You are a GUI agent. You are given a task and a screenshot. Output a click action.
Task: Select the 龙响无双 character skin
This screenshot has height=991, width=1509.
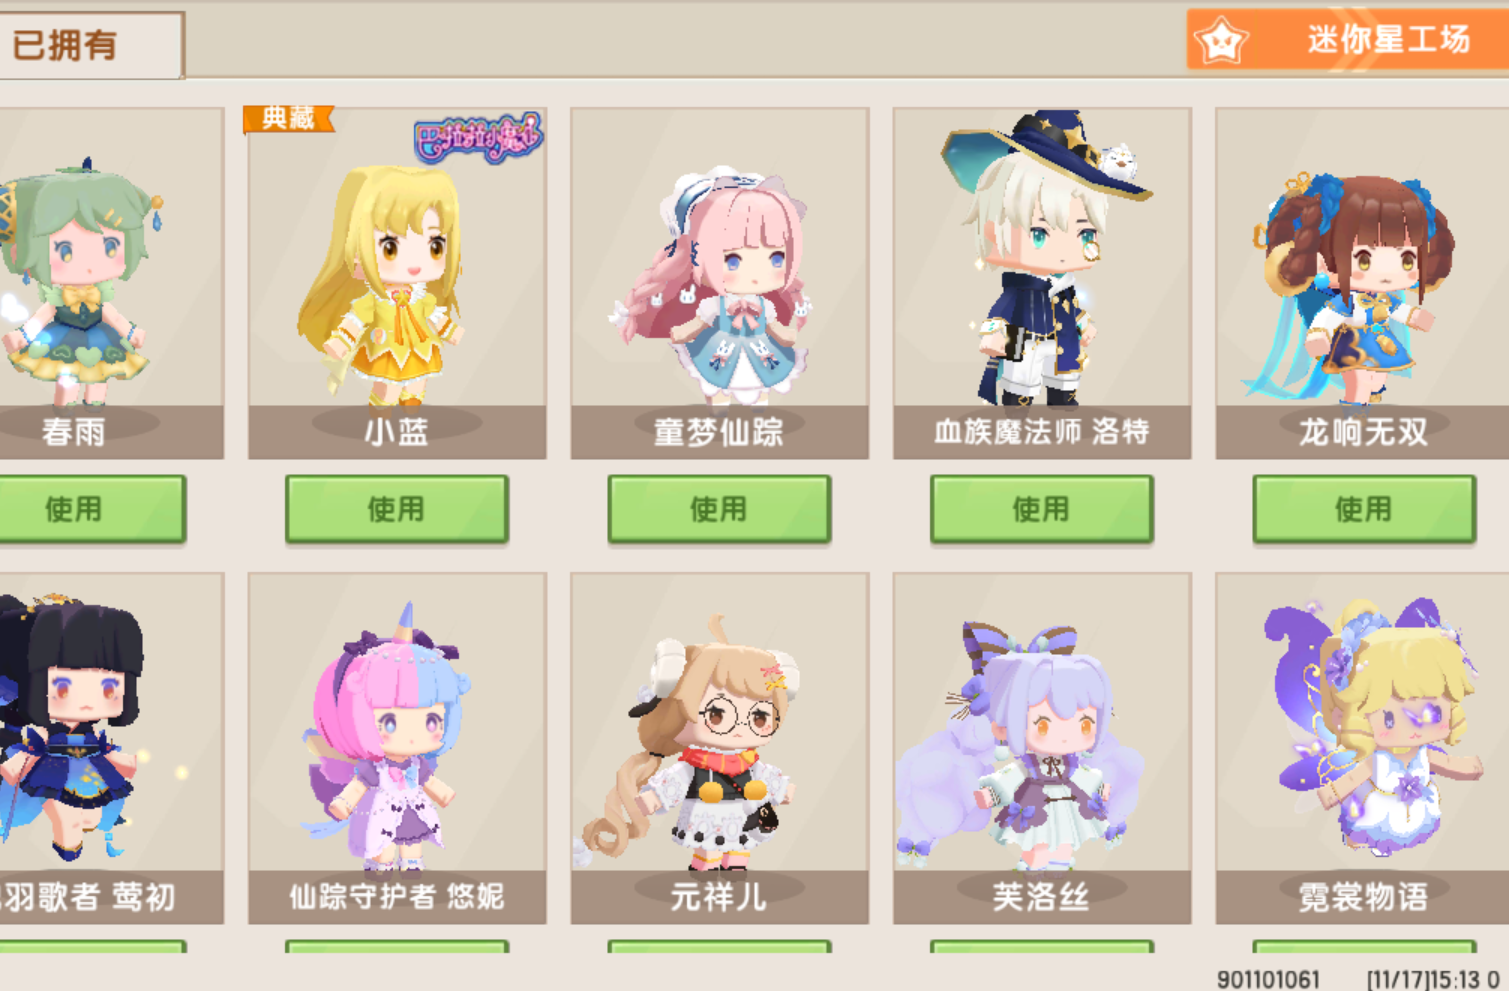[1362, 283]
